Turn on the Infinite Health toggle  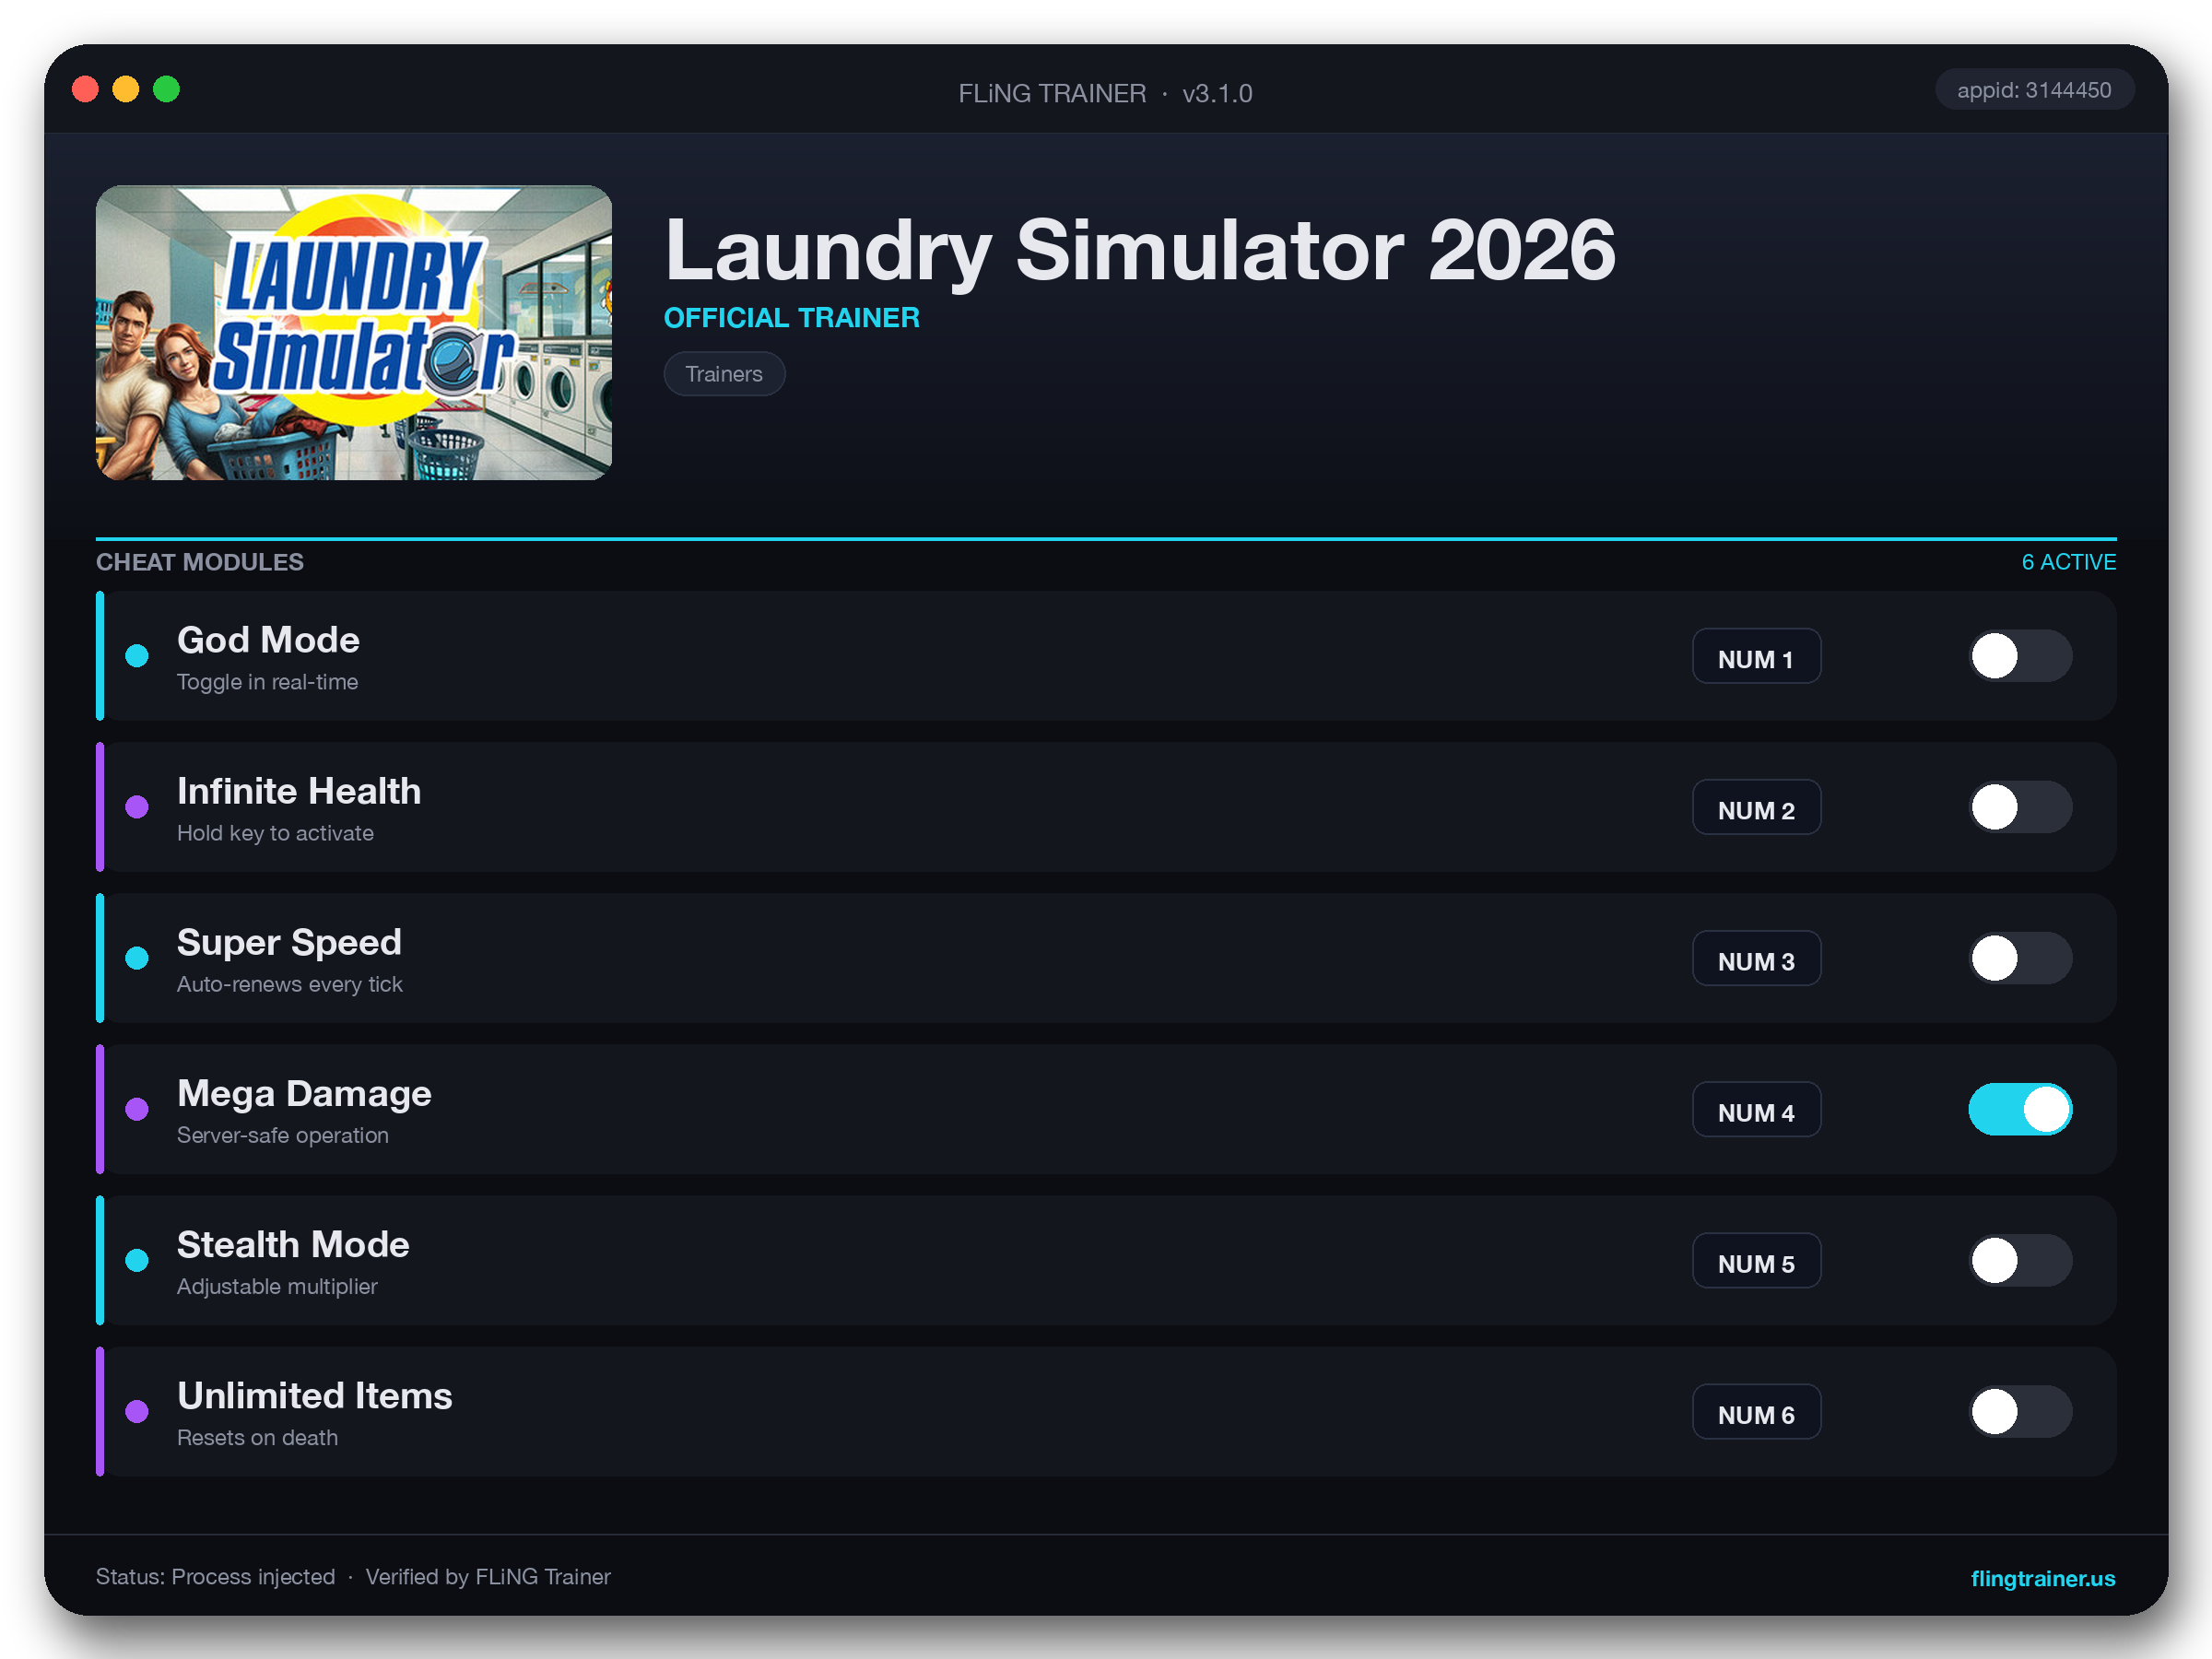[x=2020, y=807]
